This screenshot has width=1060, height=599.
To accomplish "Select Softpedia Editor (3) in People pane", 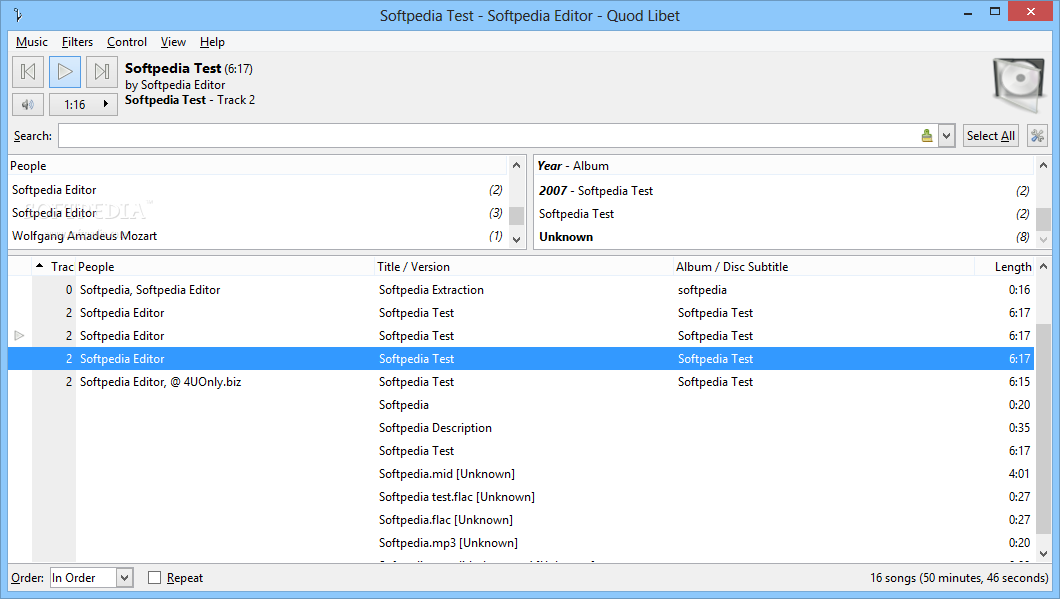I will 257,214.
